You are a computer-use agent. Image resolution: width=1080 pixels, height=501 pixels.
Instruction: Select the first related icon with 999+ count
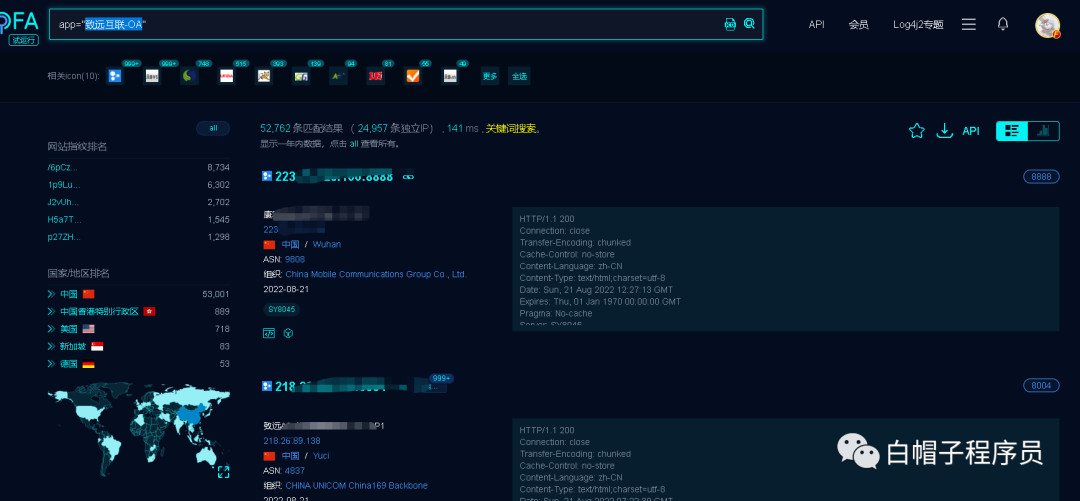tap(115, 76)
